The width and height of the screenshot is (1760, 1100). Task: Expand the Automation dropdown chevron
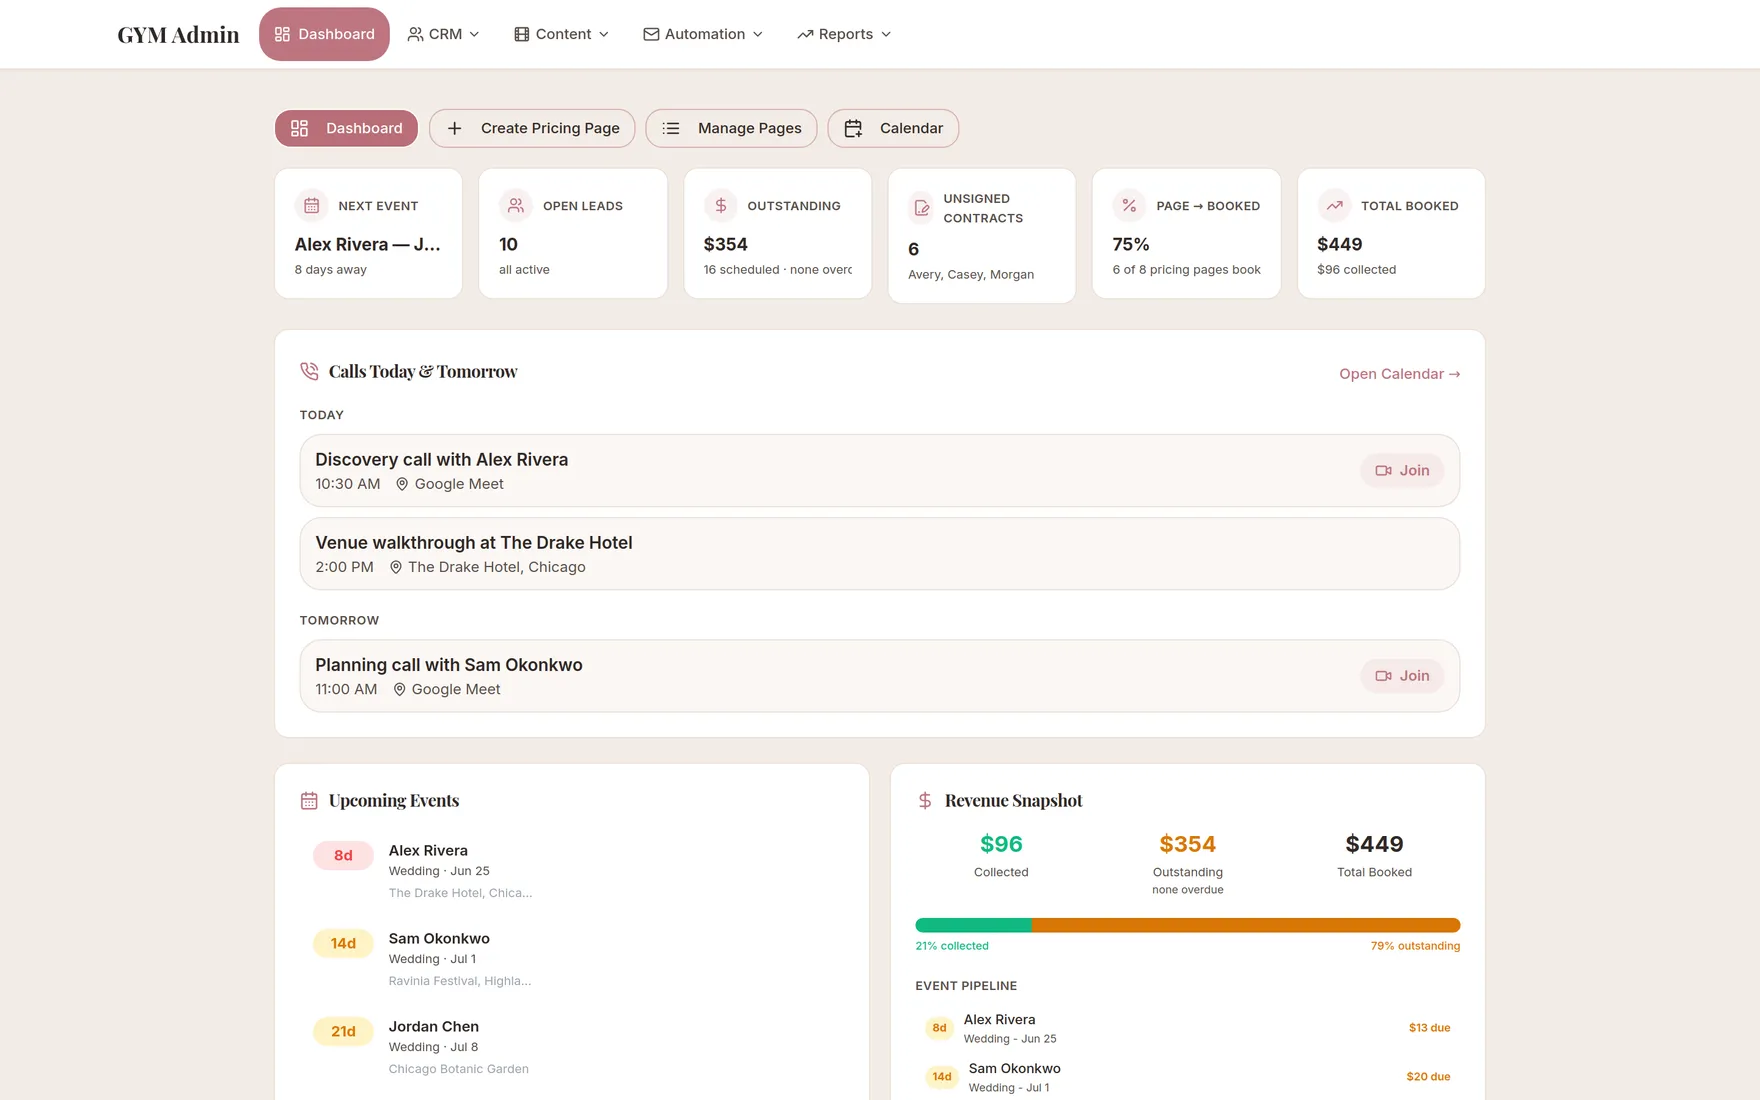point(757,34)
